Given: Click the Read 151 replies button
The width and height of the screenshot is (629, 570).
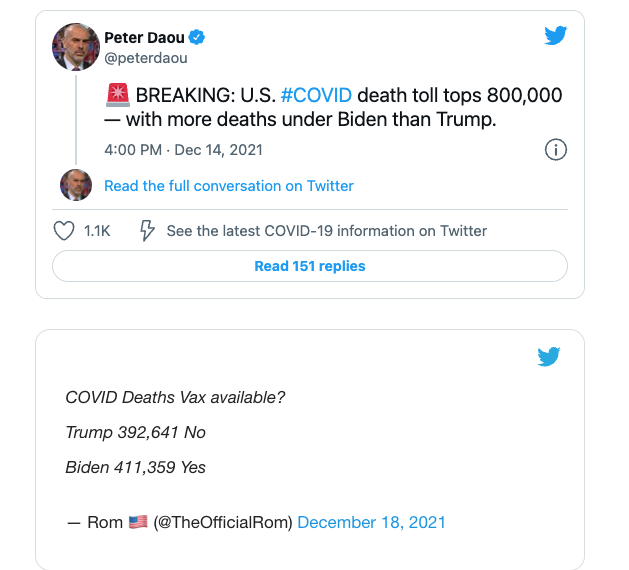Looking at the screenshot, I should tap(310, 266).
